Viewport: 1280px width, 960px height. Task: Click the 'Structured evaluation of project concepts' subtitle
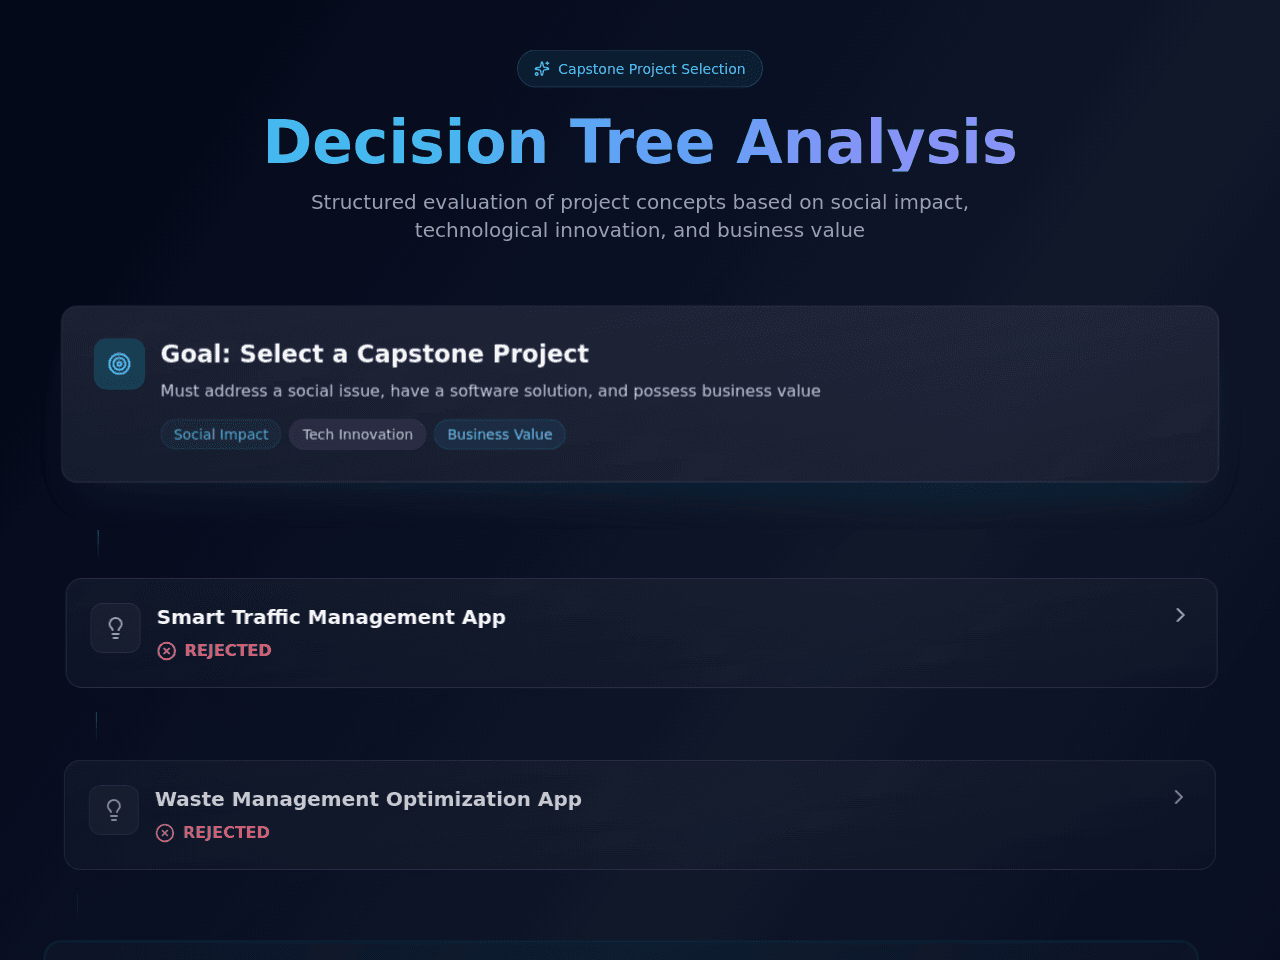[640, 216]
